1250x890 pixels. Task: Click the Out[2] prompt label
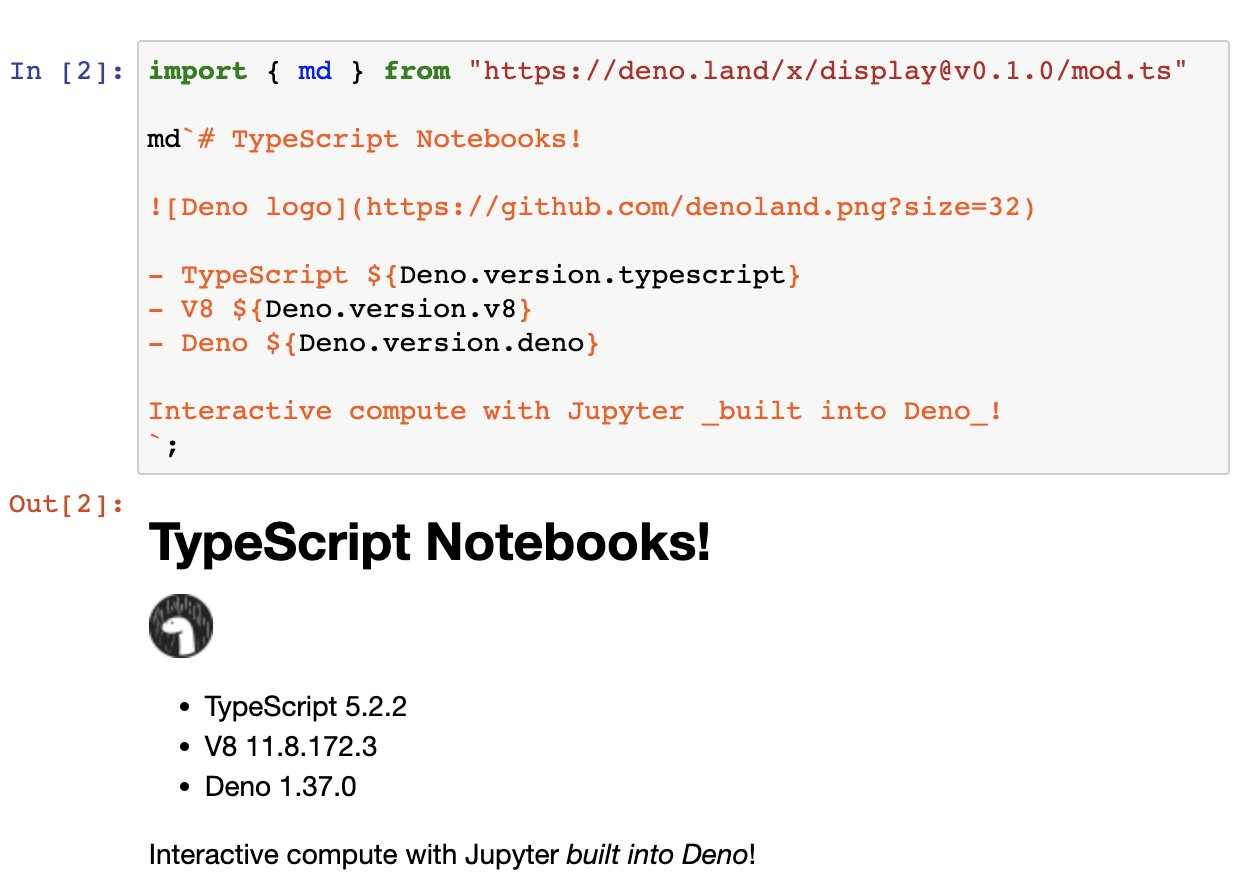pyautogui.click(x=67, y=503)
